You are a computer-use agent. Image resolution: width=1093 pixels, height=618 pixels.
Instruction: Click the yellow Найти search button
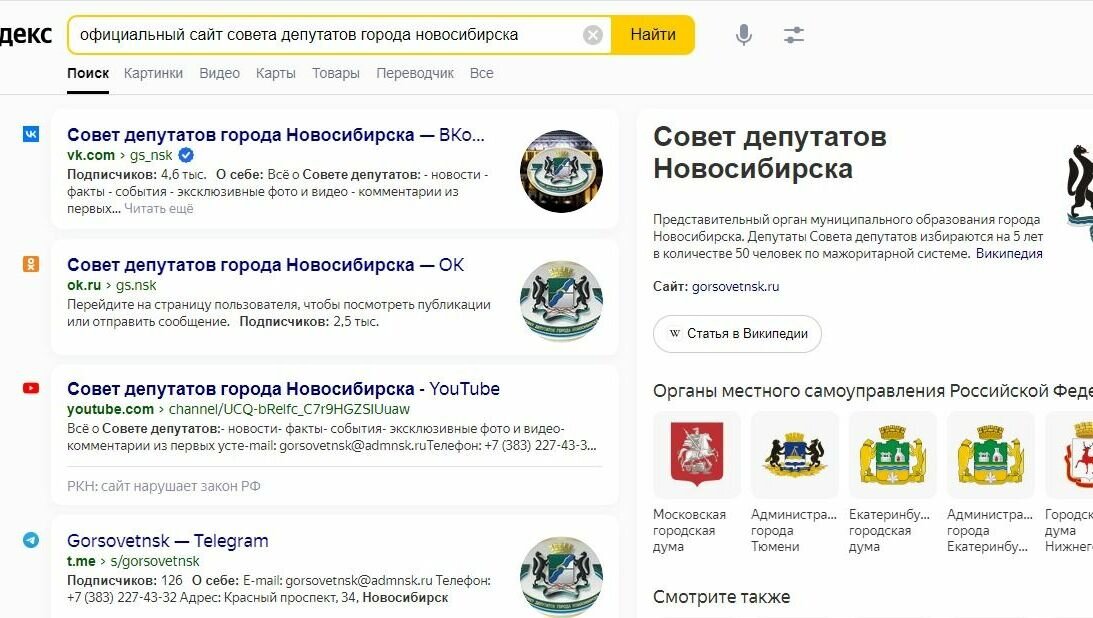(x=653, y=35)
